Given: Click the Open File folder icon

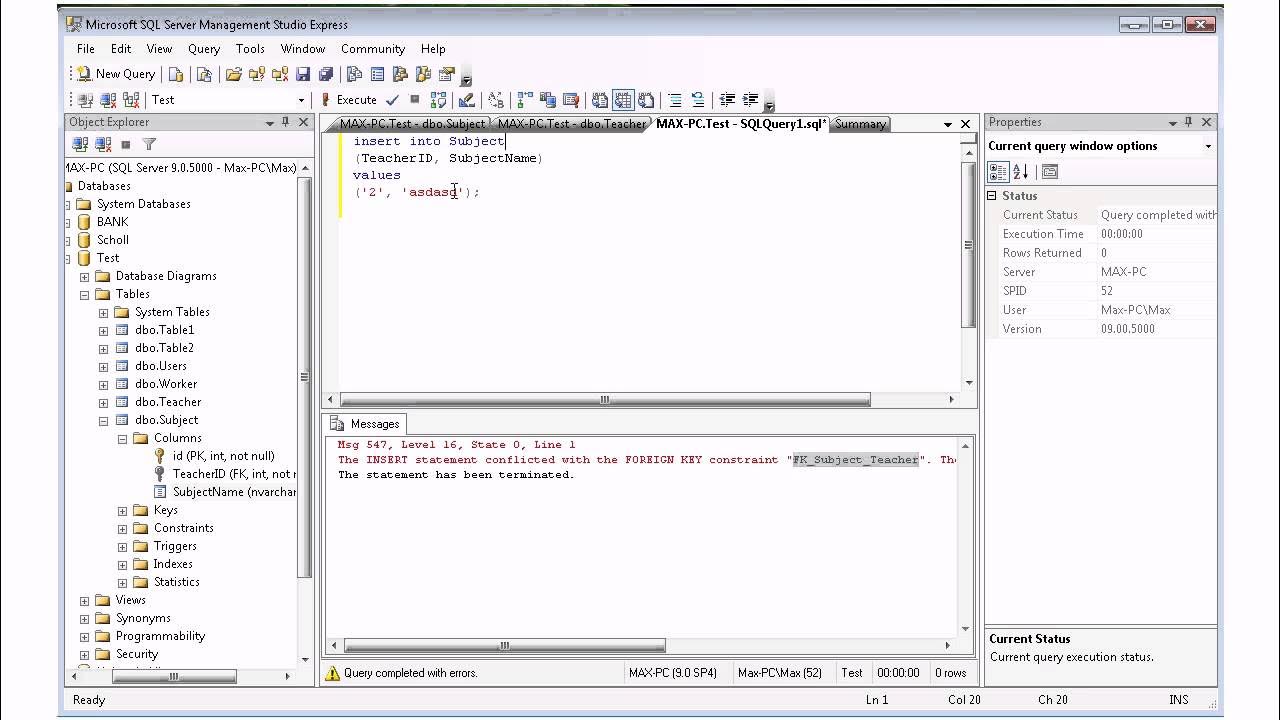Looking at the screenshot, I should [x=233, y=74].
